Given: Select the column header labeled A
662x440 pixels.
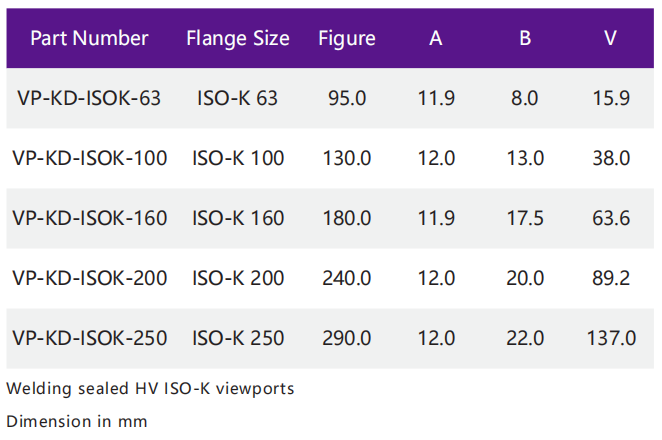Looking at the screenshot, I should click(x=436, y=39).
